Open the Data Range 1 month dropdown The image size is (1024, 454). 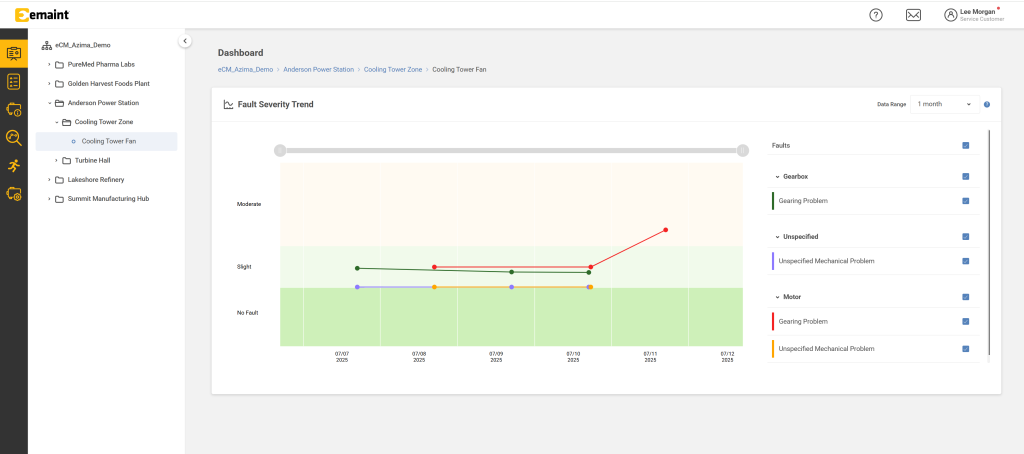point(944,104)
